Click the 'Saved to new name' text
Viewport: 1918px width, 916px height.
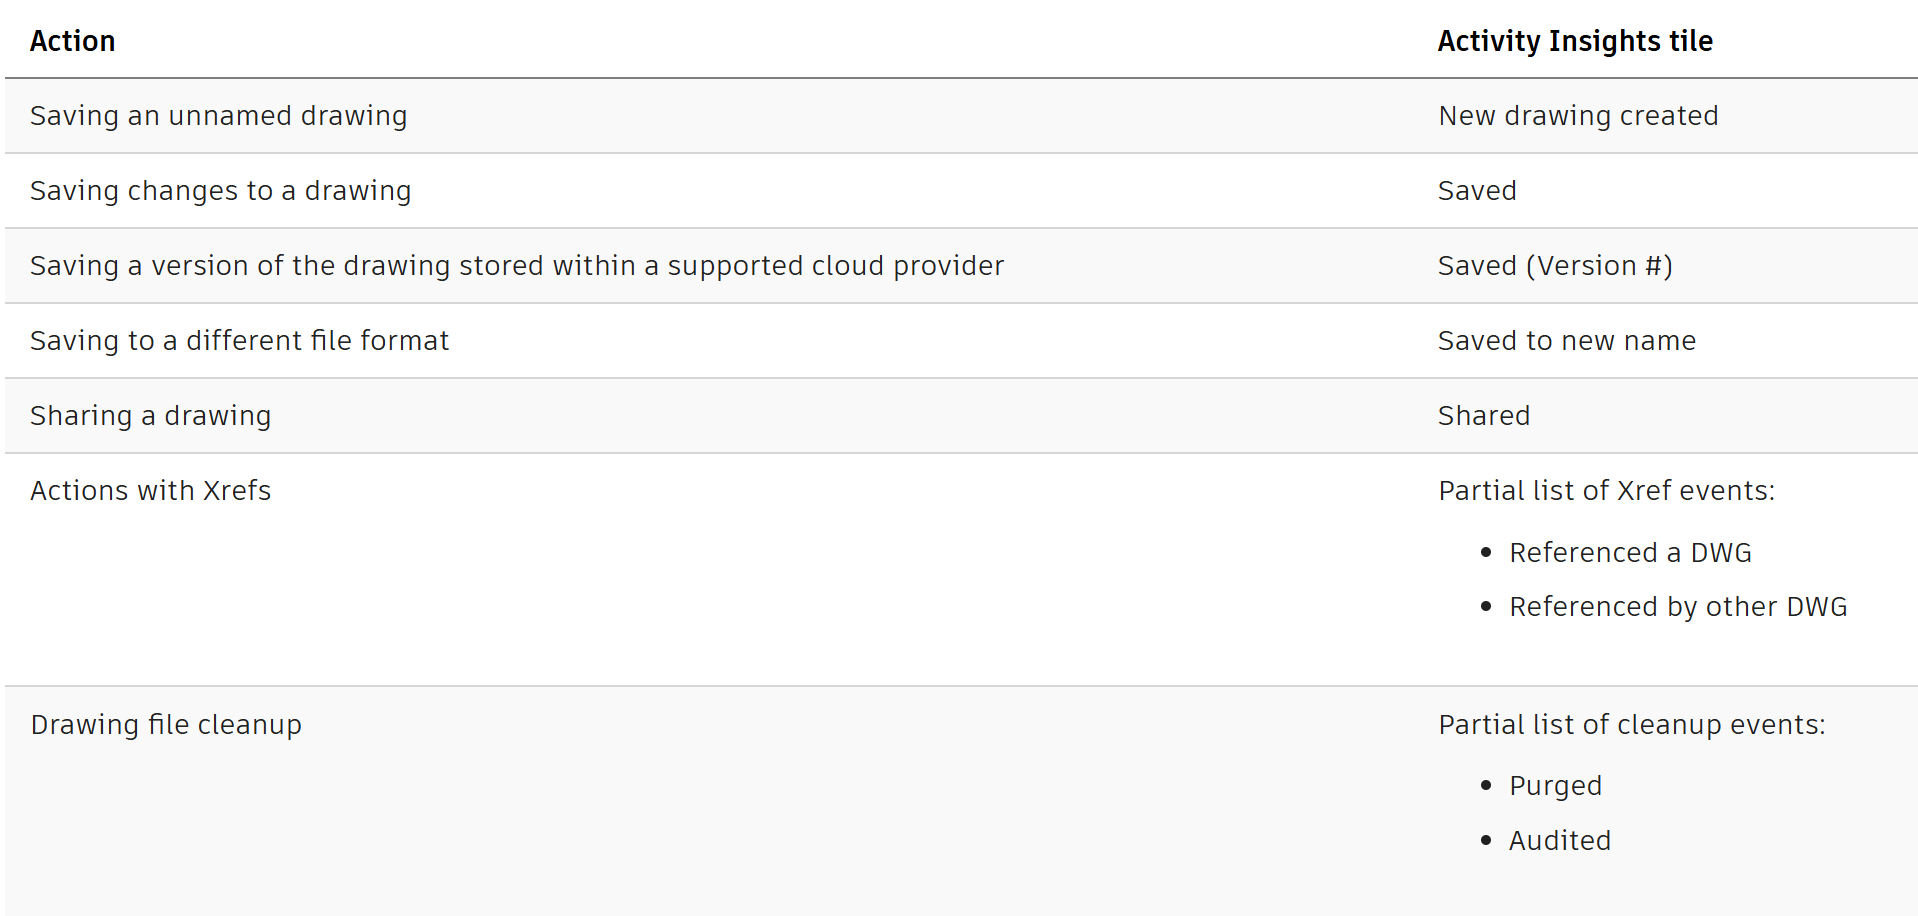click(x=1566, y=341)
